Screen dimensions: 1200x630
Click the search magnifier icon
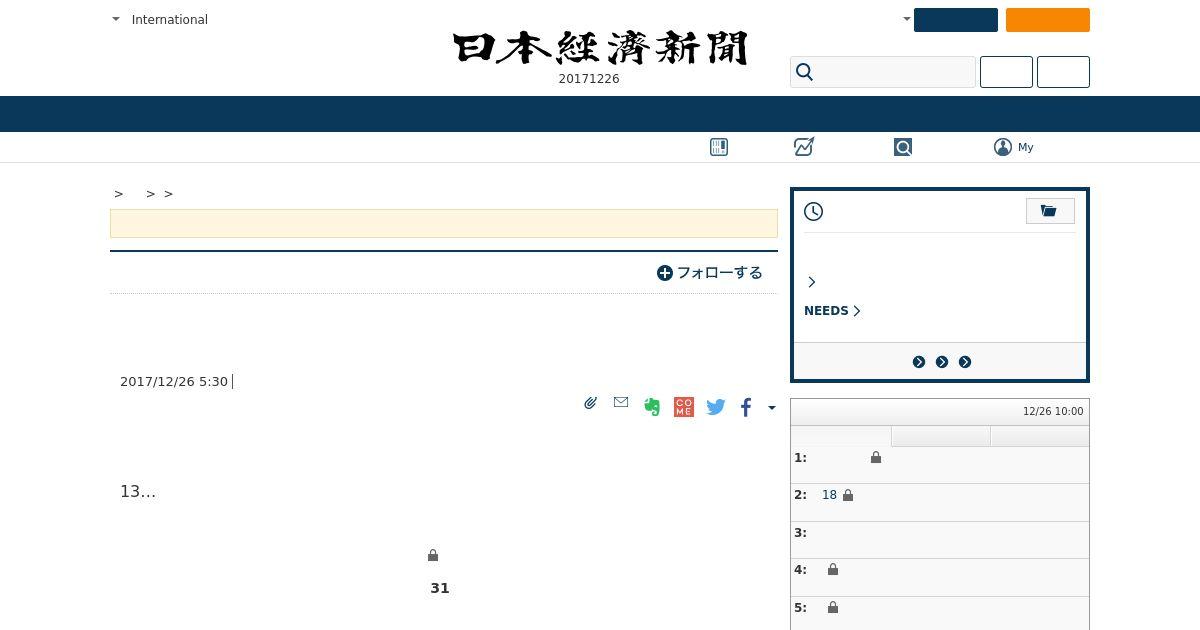tap(804, 72)
